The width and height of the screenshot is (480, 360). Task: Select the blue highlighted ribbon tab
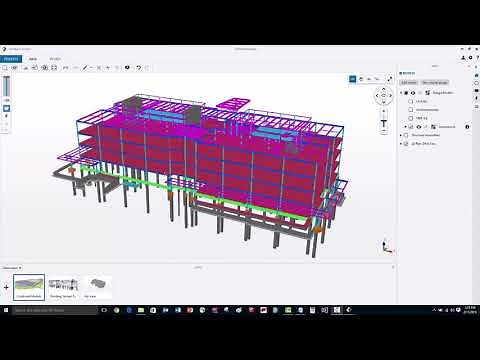coord(11,59)
